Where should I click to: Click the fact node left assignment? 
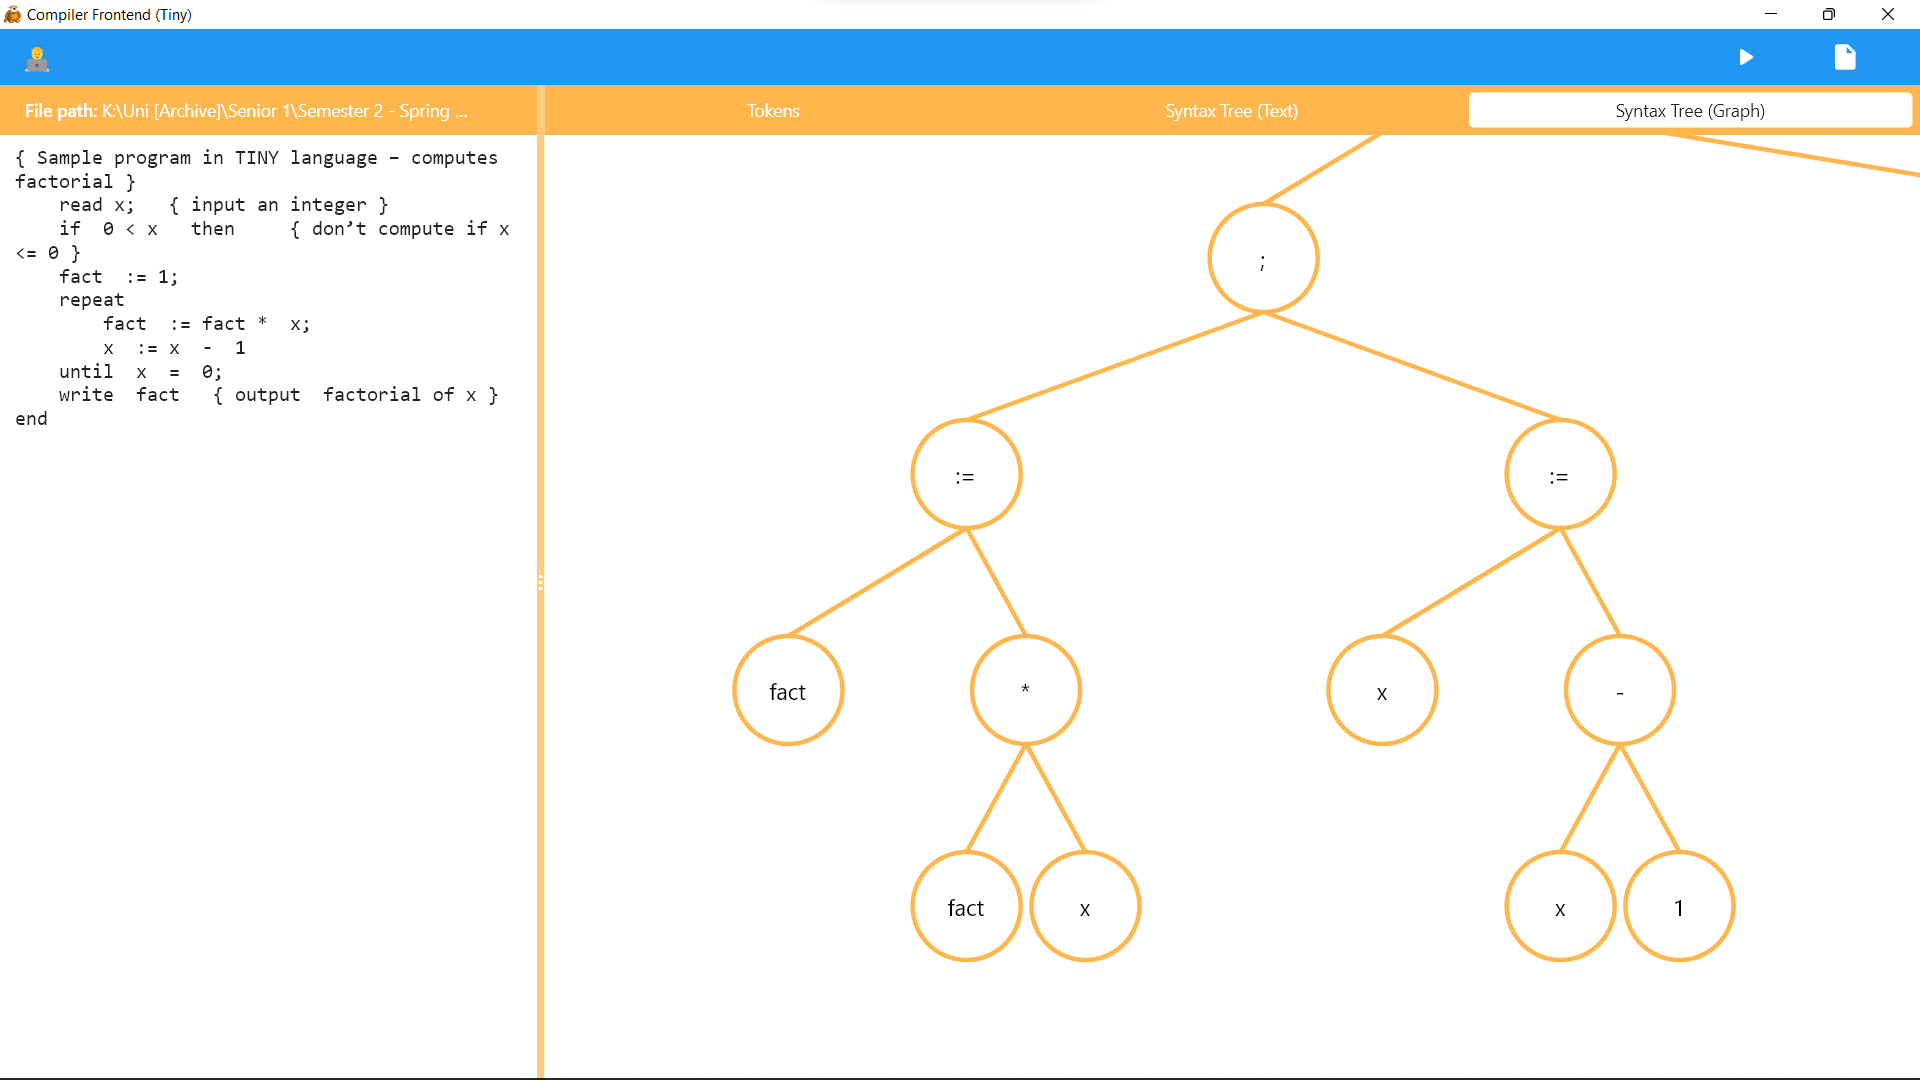(x=787, y=691)
